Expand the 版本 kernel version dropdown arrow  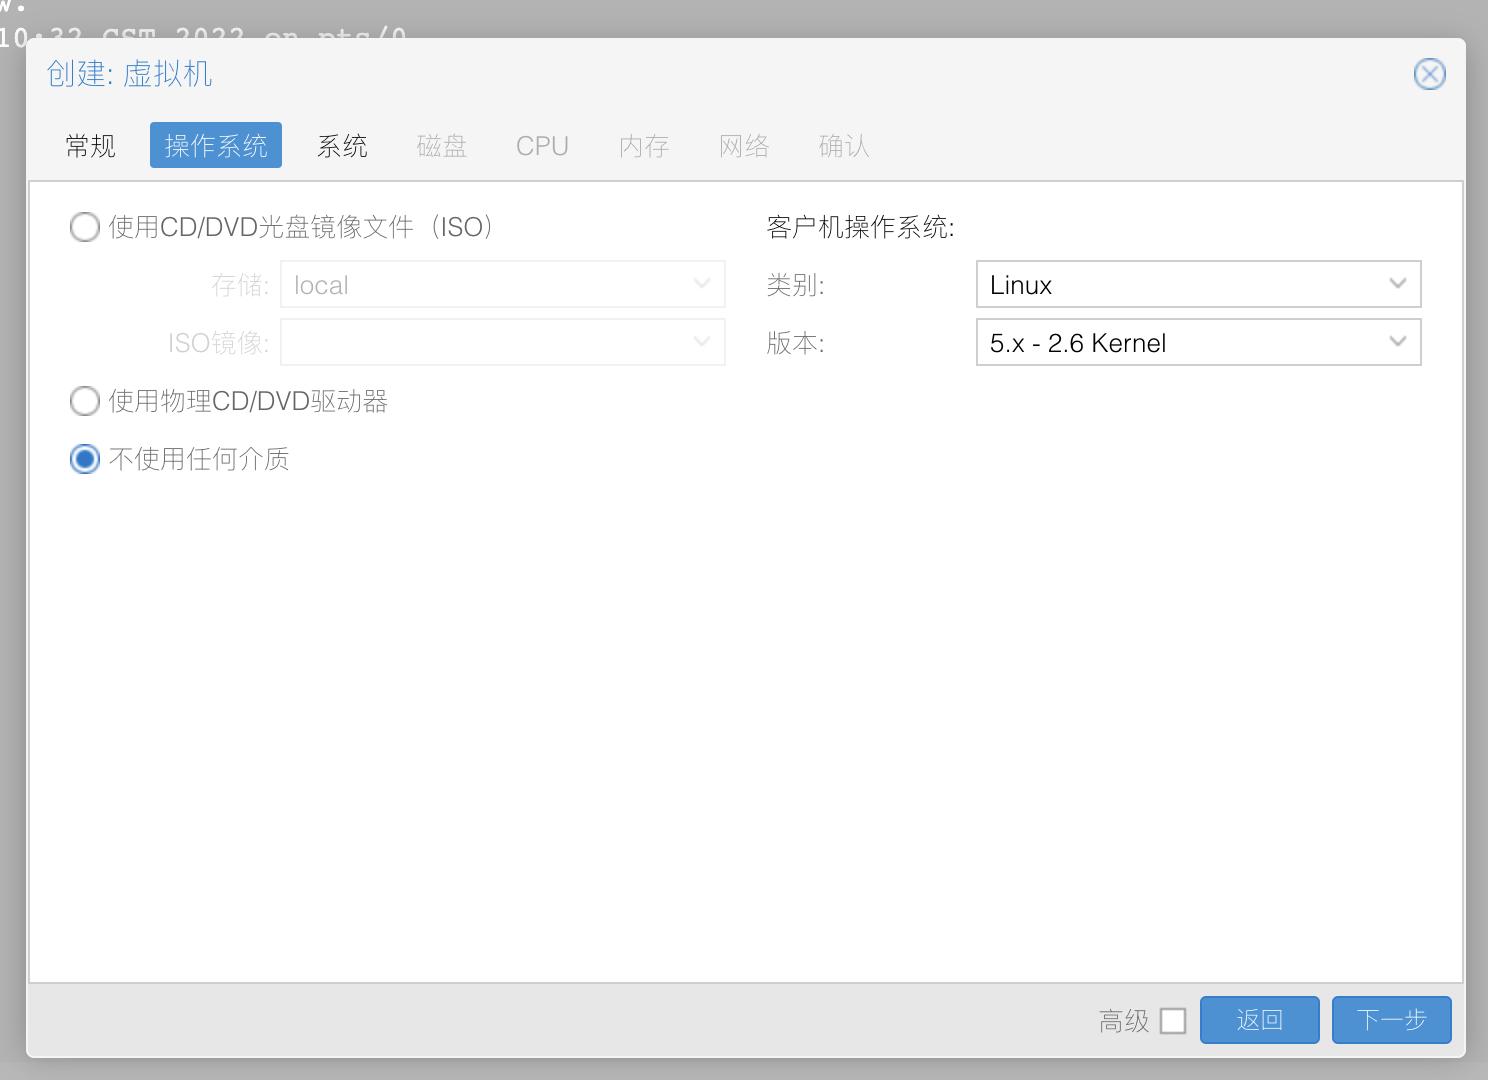[x=1397, y=342]
